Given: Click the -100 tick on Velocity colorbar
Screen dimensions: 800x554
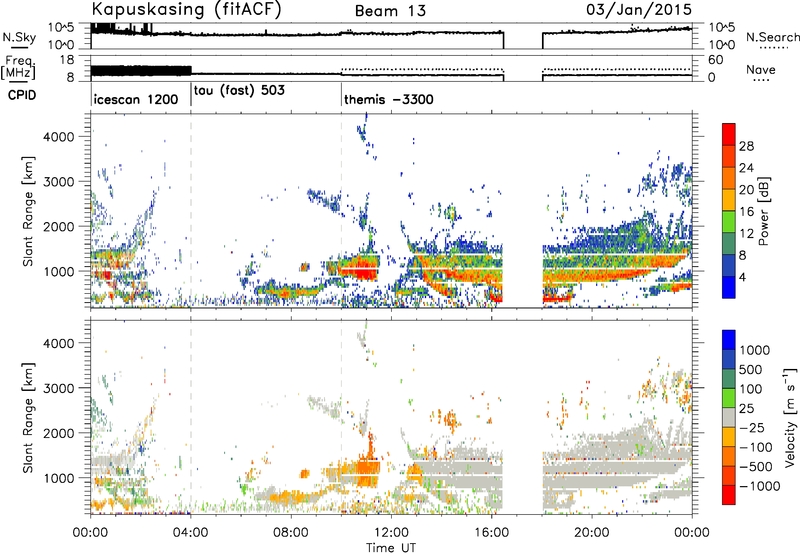Looking at the screenshot, I should pos(756,447).
